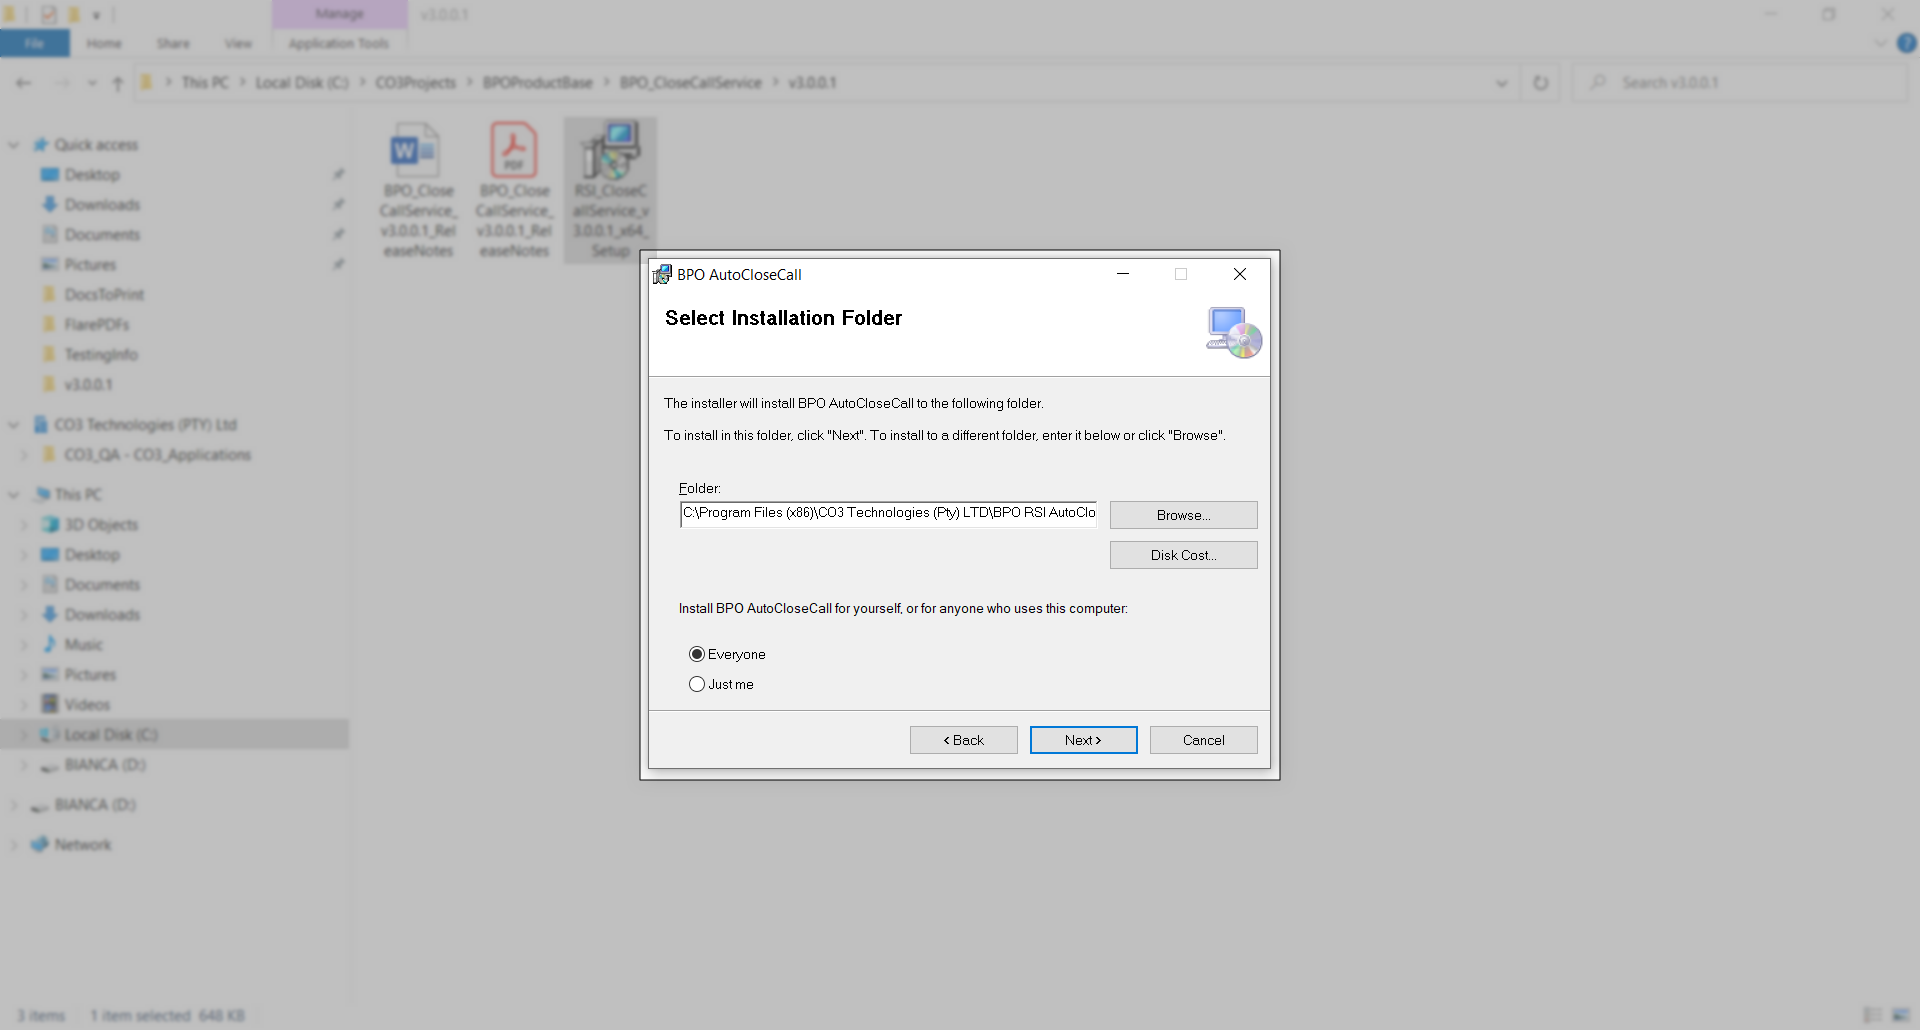Open the Home ribbon tab in Explorer
The width and height of the screenshot is (1920, 1030).
coord(104,43)
